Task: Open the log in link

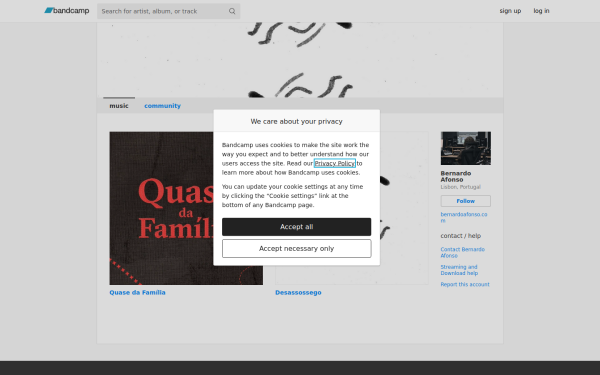Action: 541,11
